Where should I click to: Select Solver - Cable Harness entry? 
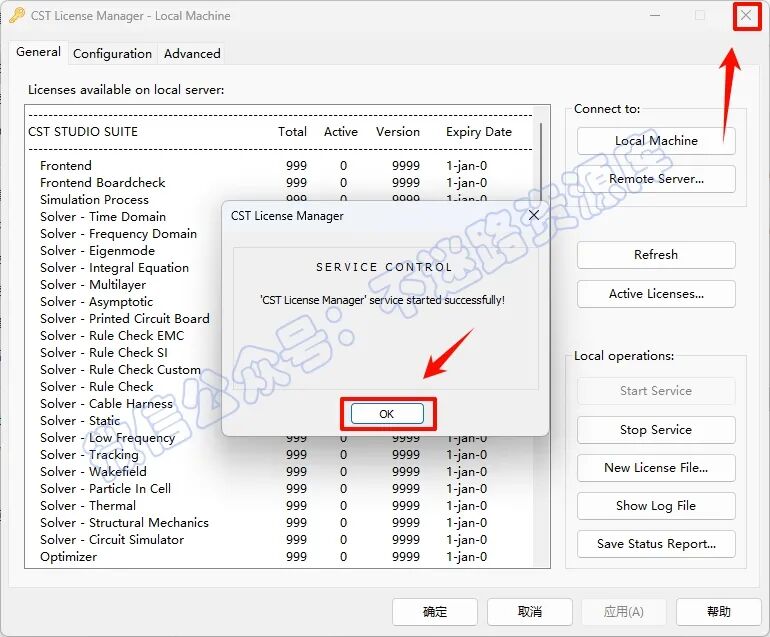pos(107,404)
